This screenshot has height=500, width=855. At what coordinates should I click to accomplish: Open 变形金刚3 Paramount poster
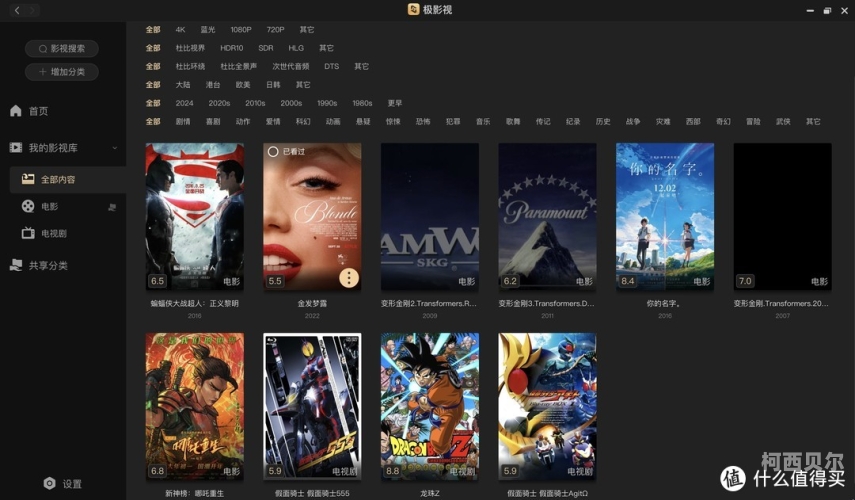pos(547,216)
